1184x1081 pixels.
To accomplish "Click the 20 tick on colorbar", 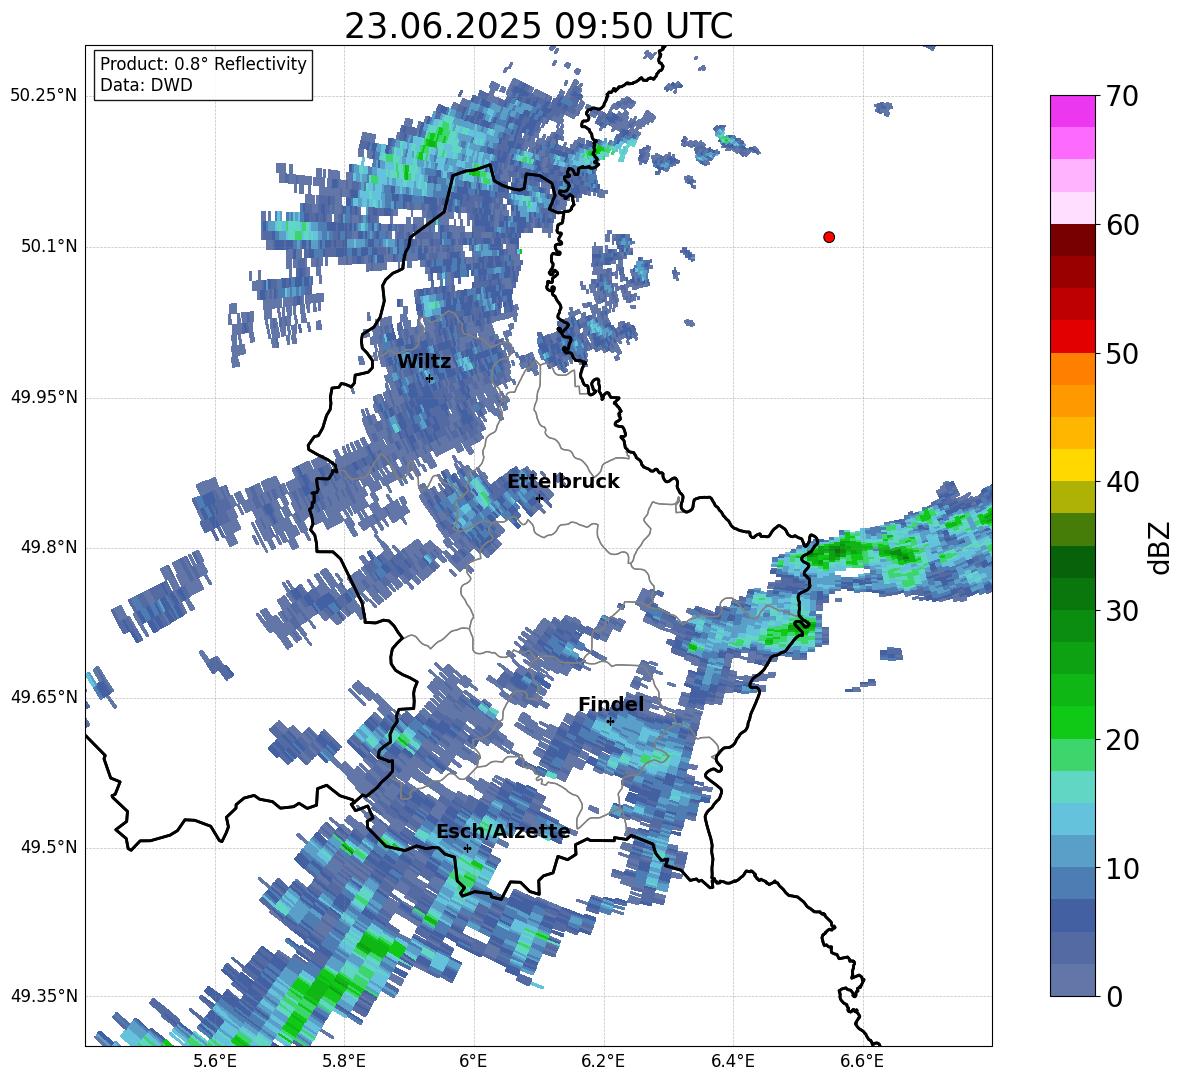I will pos(1122,740).
